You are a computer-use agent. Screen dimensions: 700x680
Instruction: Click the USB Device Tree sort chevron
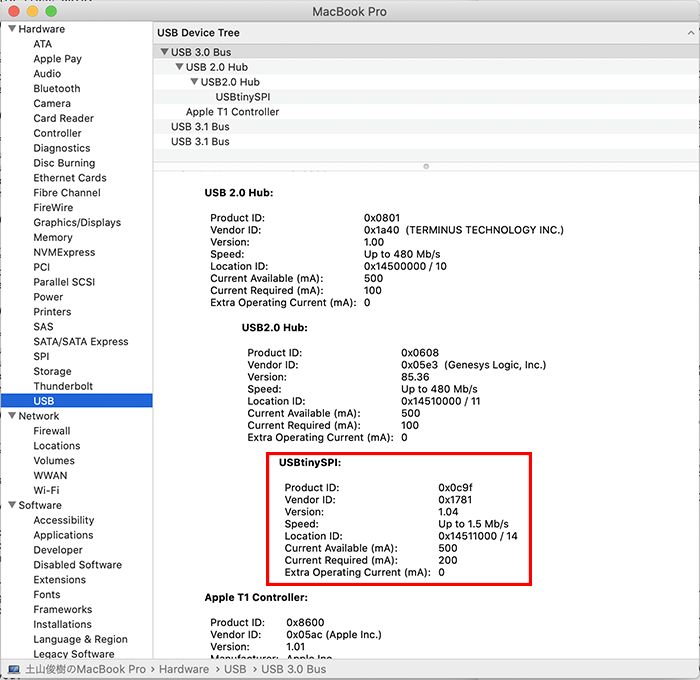click(691, 33)
